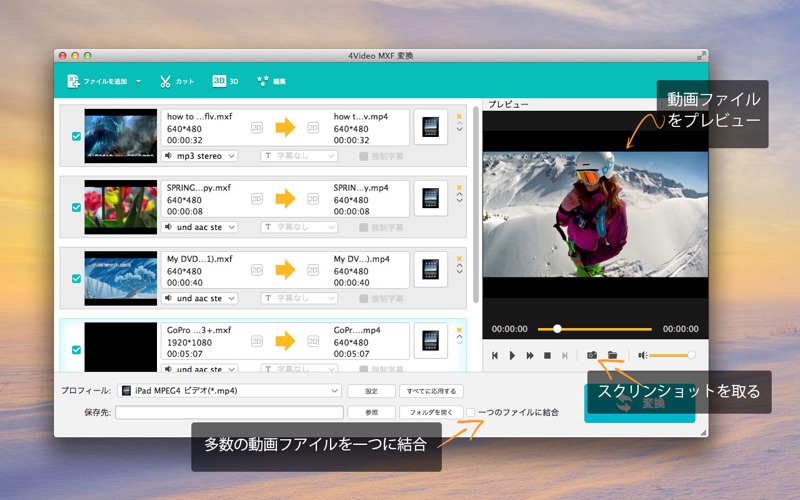Click the Convert (変換) button
The image size is (800, 500).
[x=639, y=404]
